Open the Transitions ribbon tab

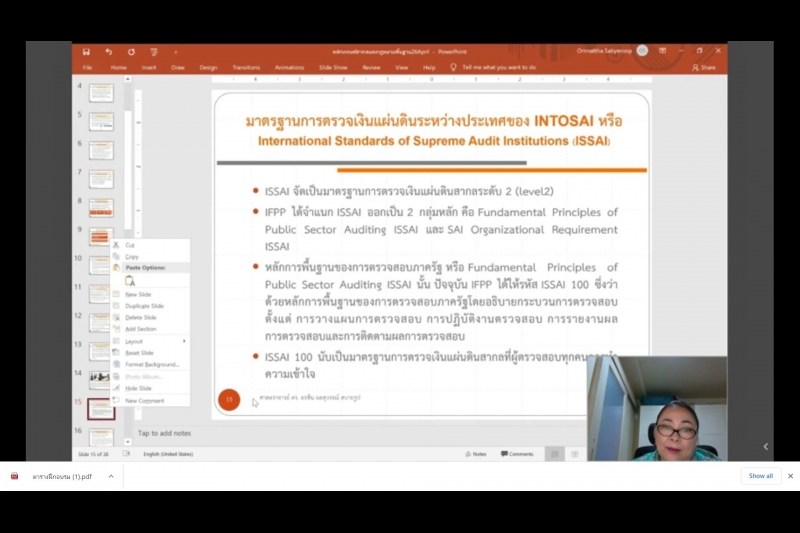(246, 67)
